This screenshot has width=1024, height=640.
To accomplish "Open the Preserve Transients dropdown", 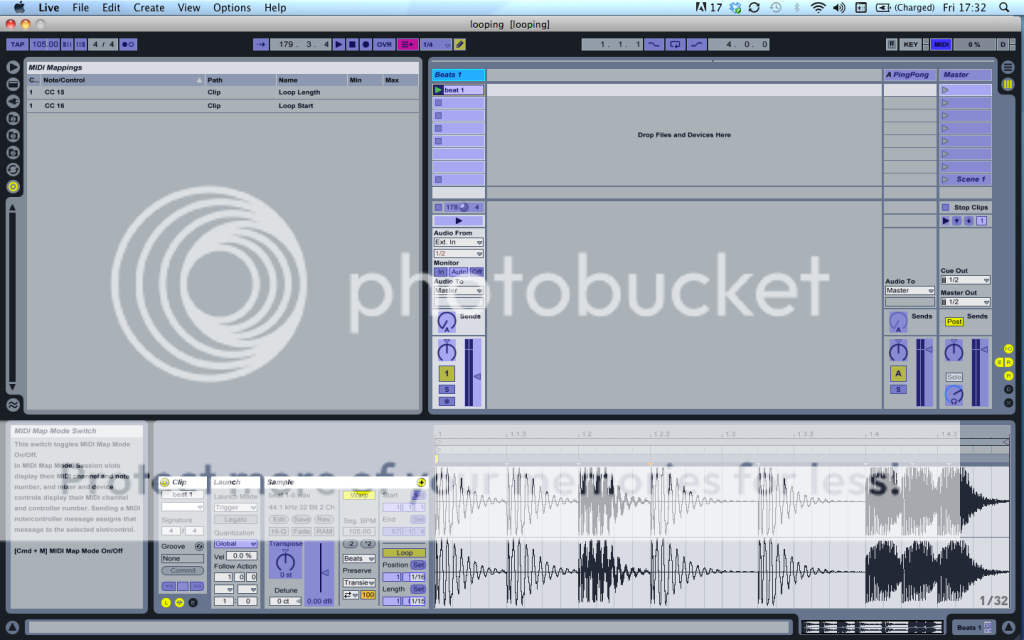I will 359,583.
